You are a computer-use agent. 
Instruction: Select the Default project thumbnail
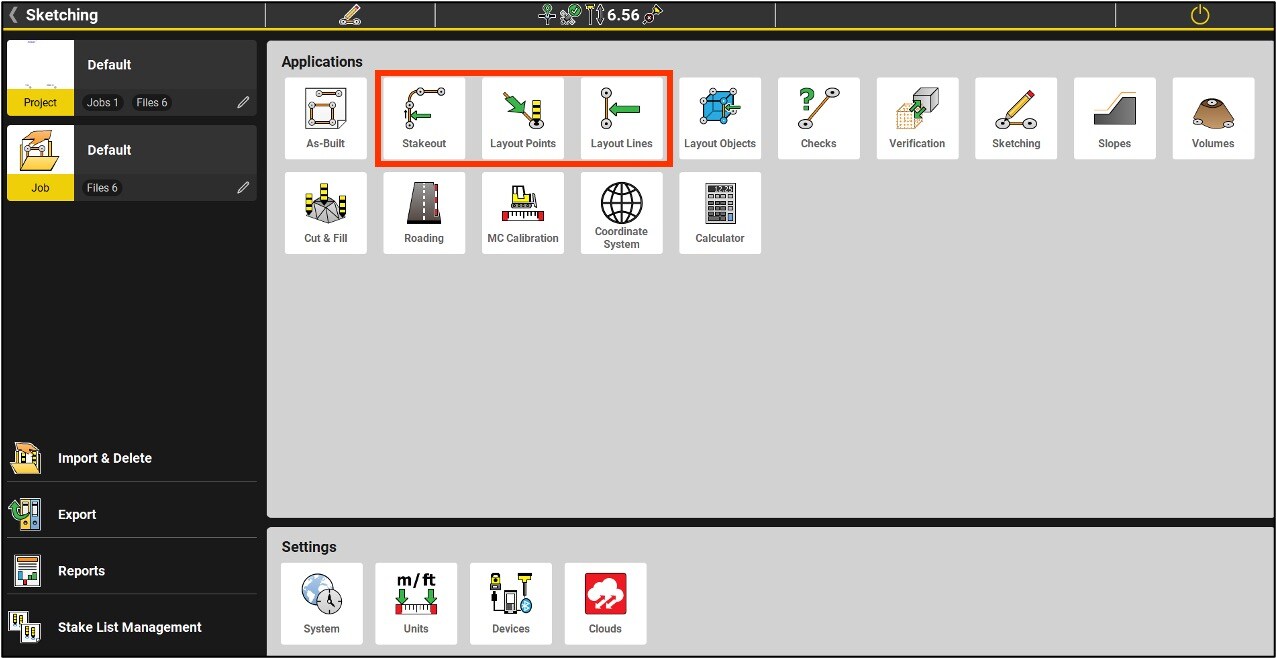tap(41, 76)
